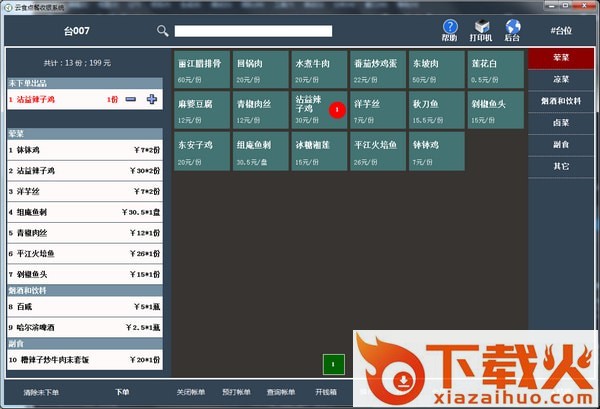Viewport: 600px width, 409px height.
Task: Click the 打印机 printer icon
Action: (481, 29)
